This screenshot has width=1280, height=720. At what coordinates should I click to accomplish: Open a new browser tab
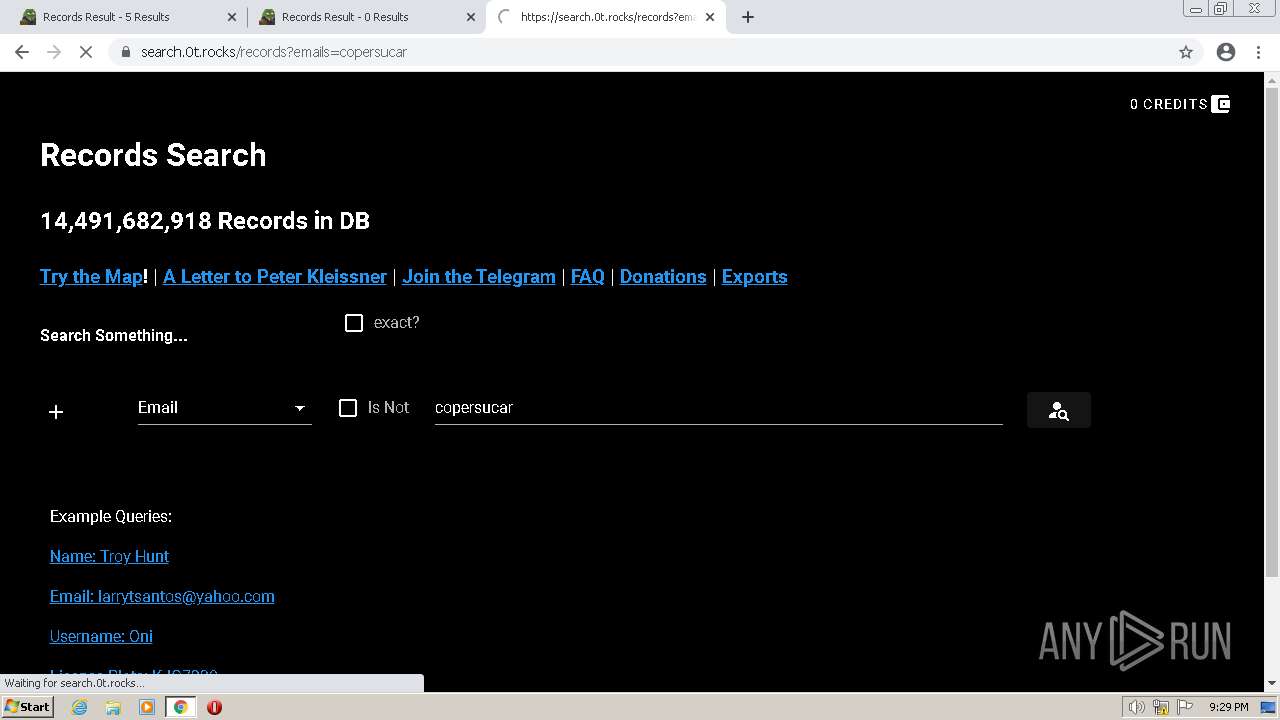pyautogui.click(x=748, y=17)
